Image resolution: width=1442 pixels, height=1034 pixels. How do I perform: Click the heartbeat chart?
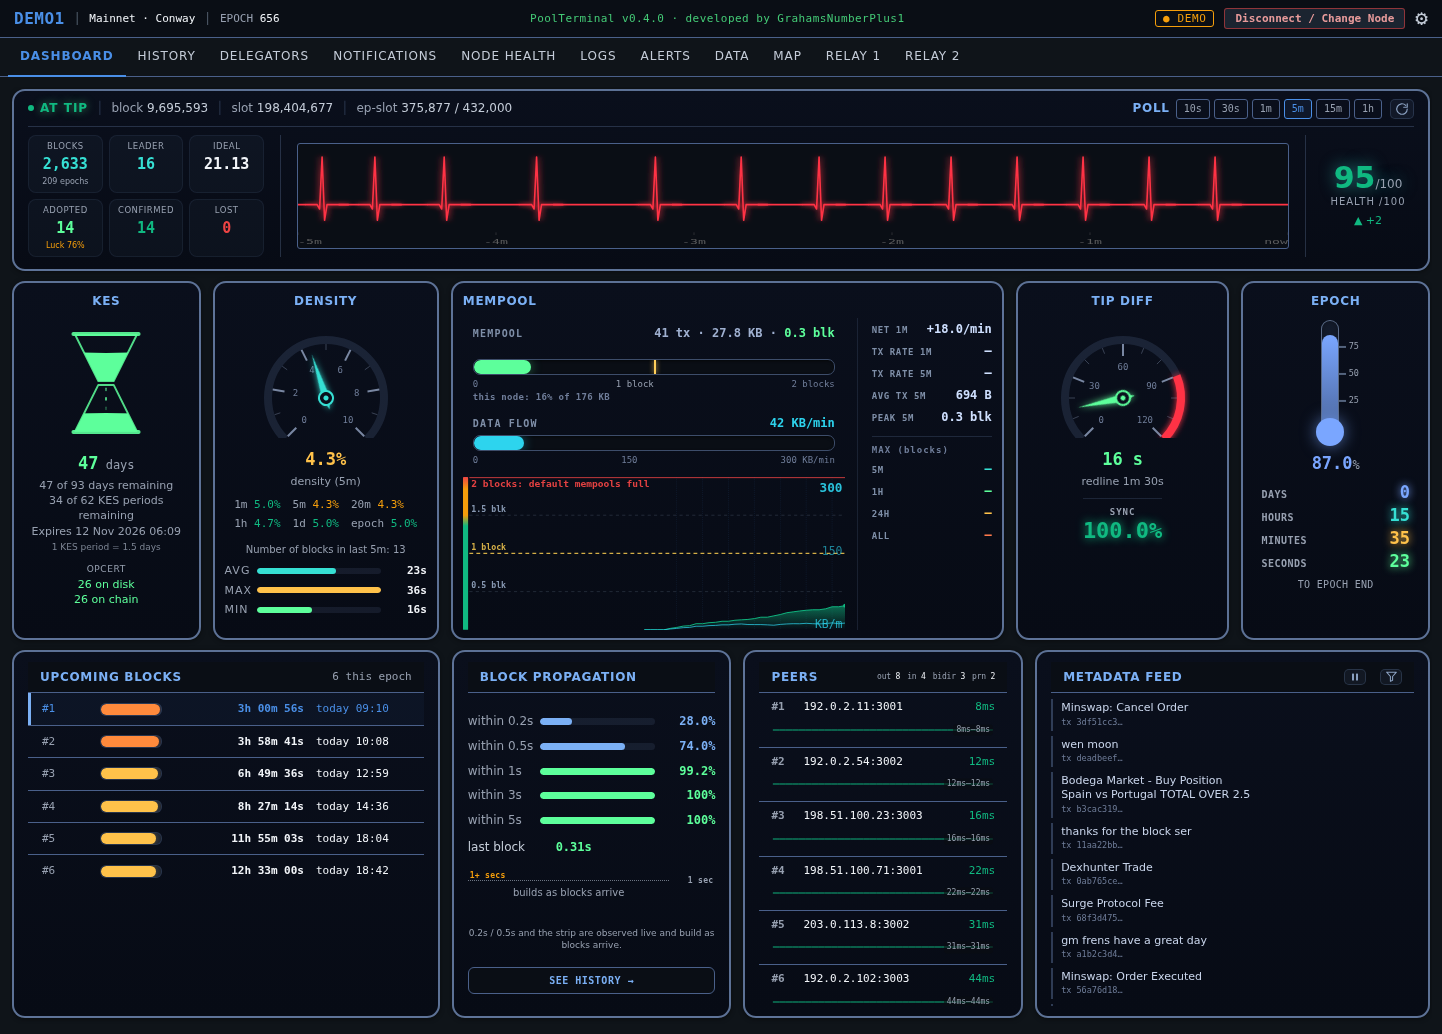793,196
